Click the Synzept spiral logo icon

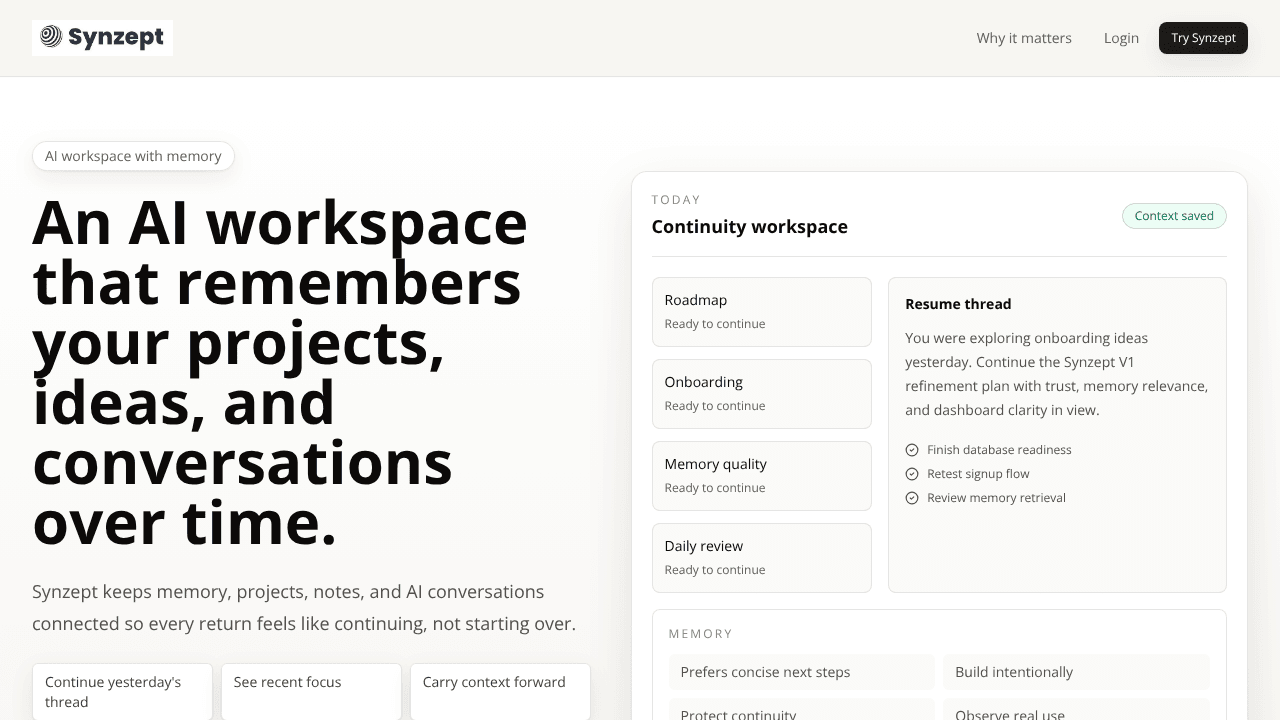coord(50,37)
